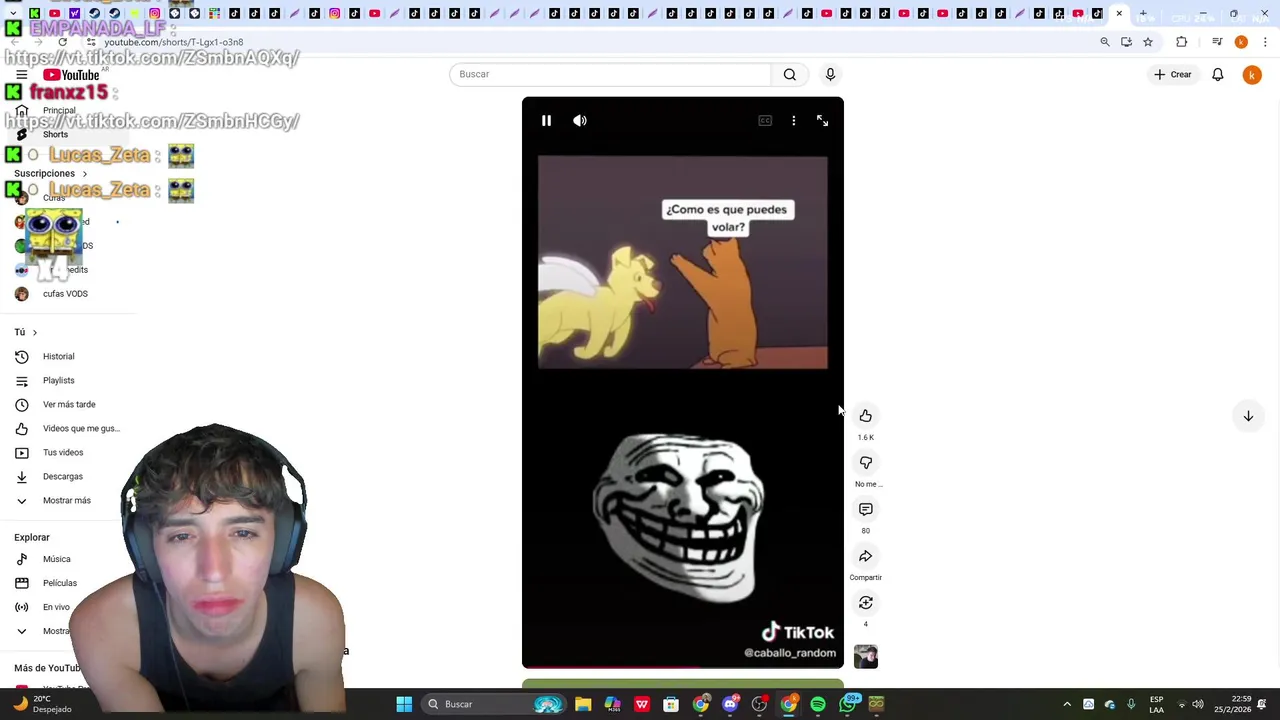1280x720 pixels.
Task: Toggle subtitles on the Short
Action: pyautogui.click(x=765, y=121)
